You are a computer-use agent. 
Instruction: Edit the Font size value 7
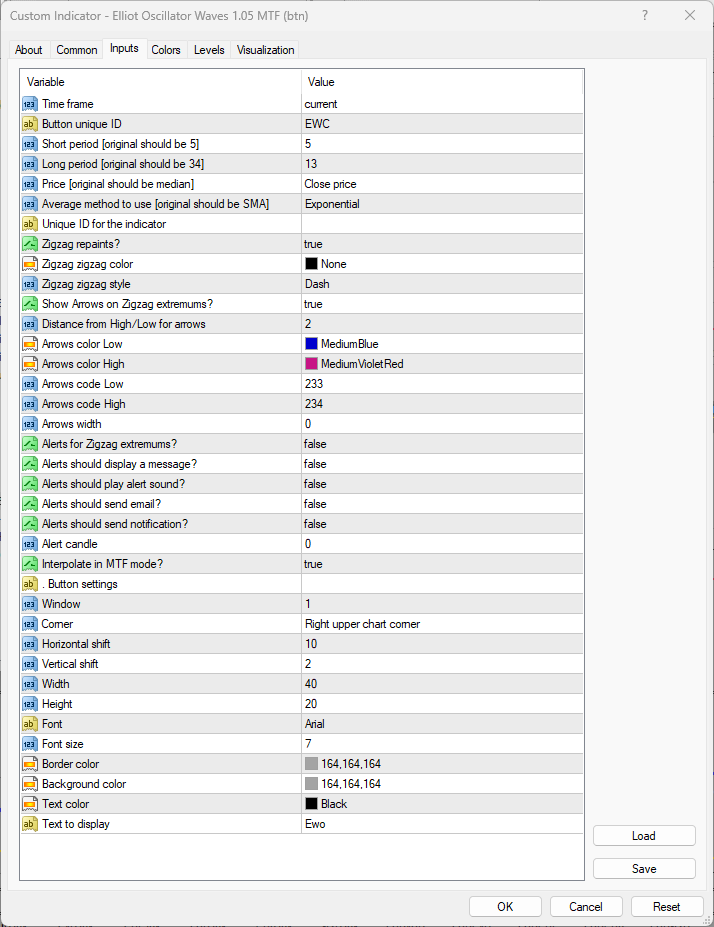[442, 744]
